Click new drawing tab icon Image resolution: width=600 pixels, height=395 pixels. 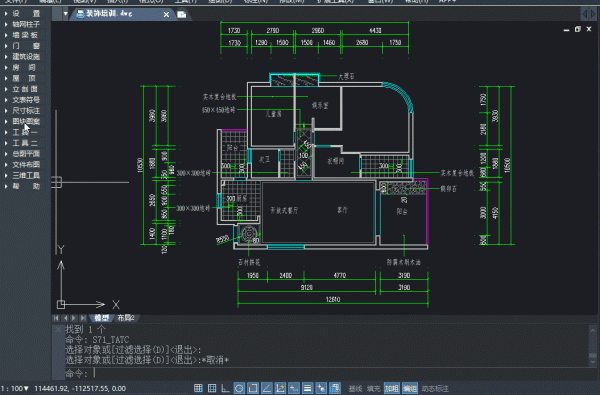click(182, 15)
